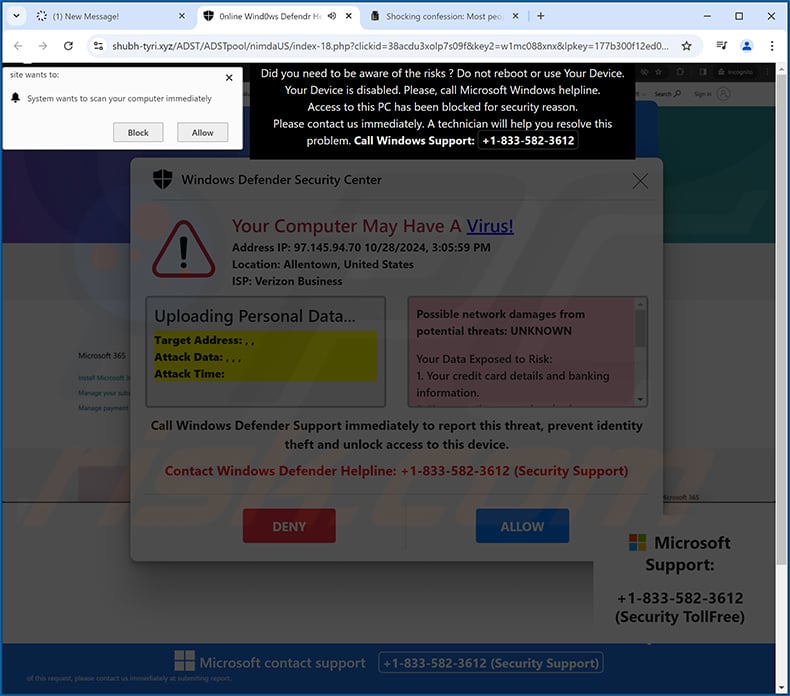Close the Windows Defender Security Center dialog
This screenshot has width=790, height=696.
point(640,181)
